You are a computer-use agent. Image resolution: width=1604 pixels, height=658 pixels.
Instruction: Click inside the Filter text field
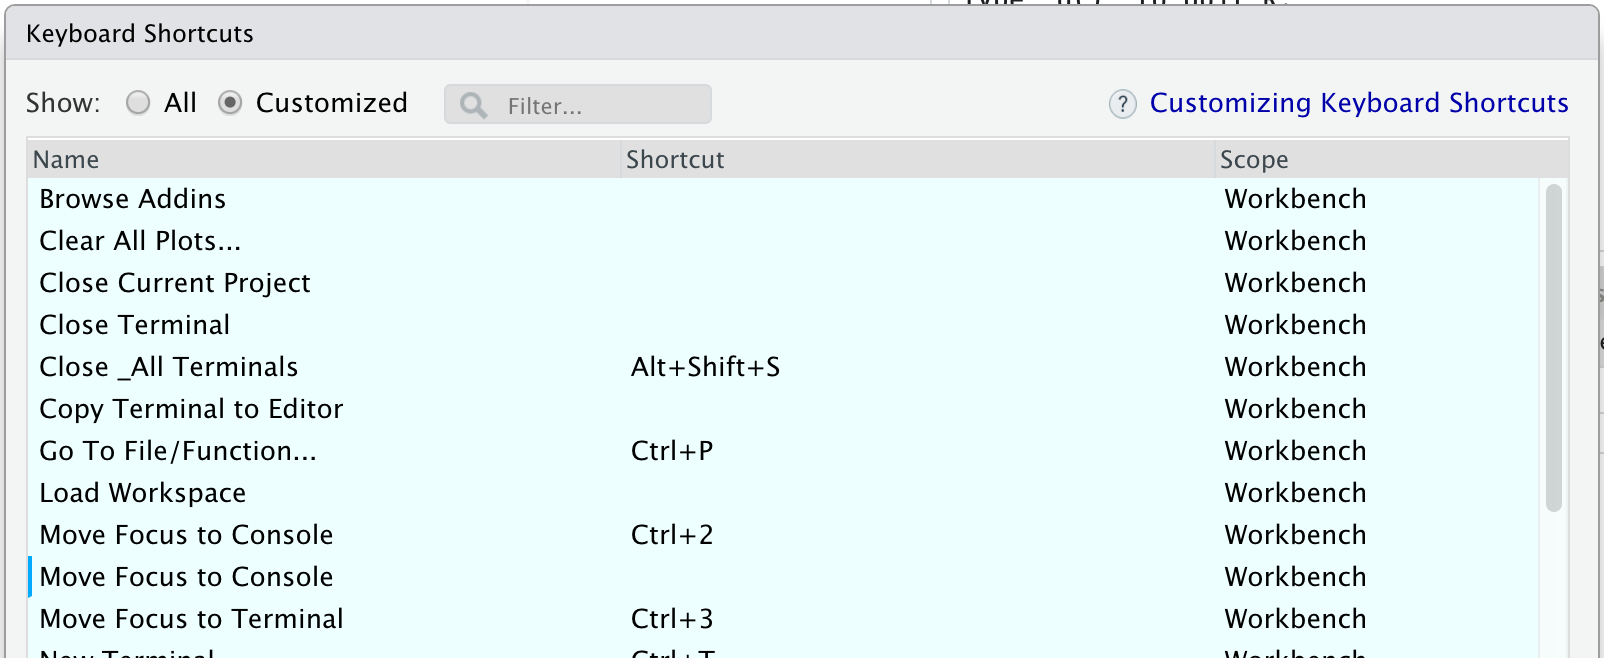[x=590, y=103]
